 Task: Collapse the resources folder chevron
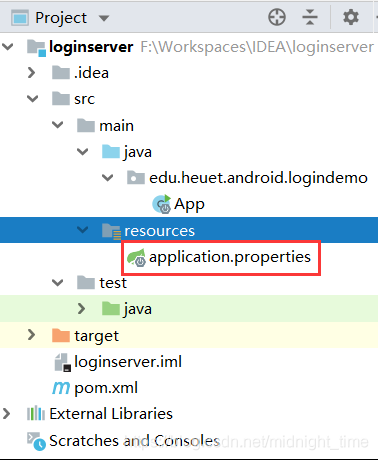[83, 230]
